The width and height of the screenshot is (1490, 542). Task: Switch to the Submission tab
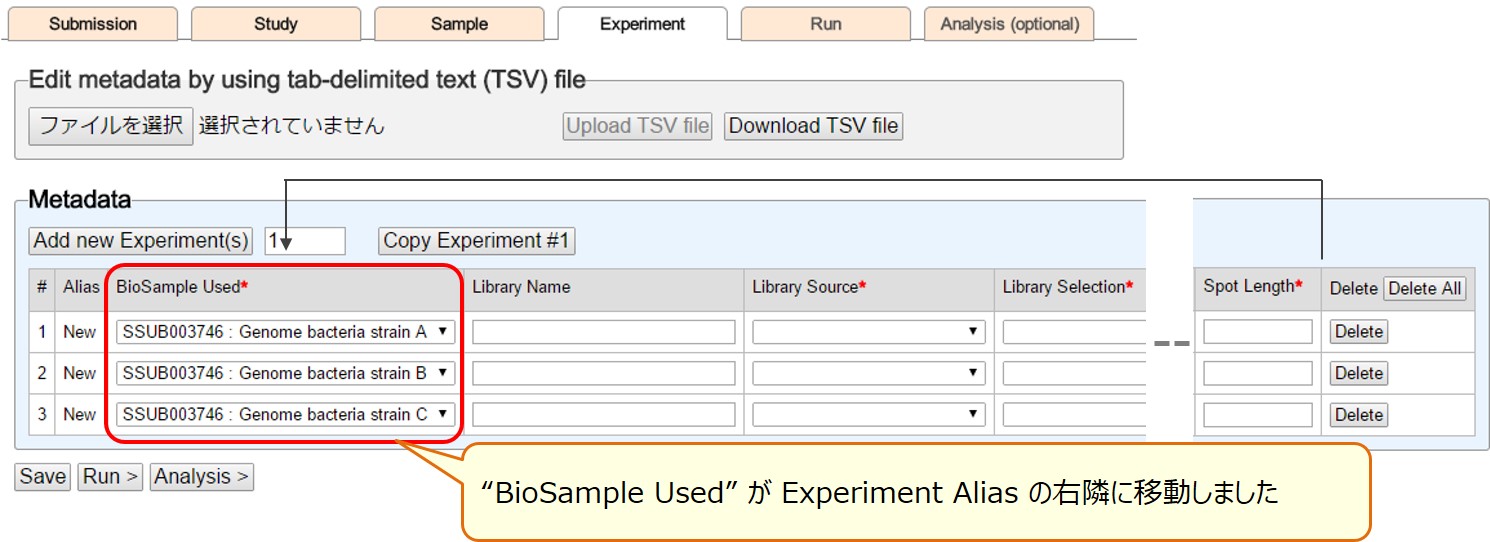pyautogui.click(x=93, y=24)
